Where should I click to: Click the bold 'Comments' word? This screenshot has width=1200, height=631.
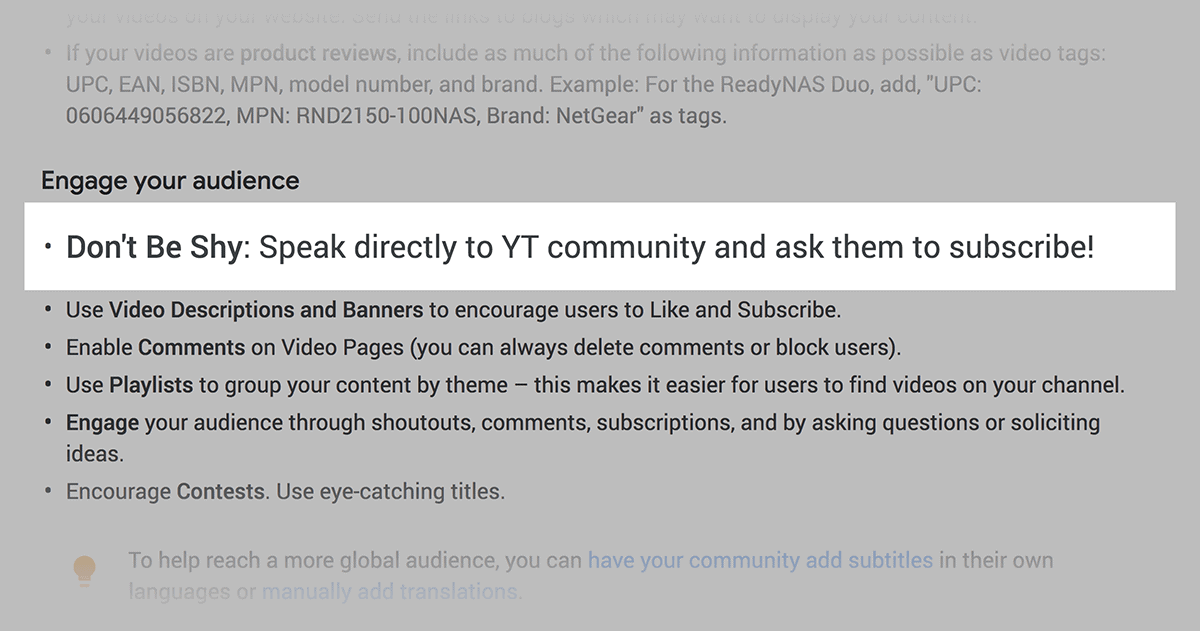point(192,348)
